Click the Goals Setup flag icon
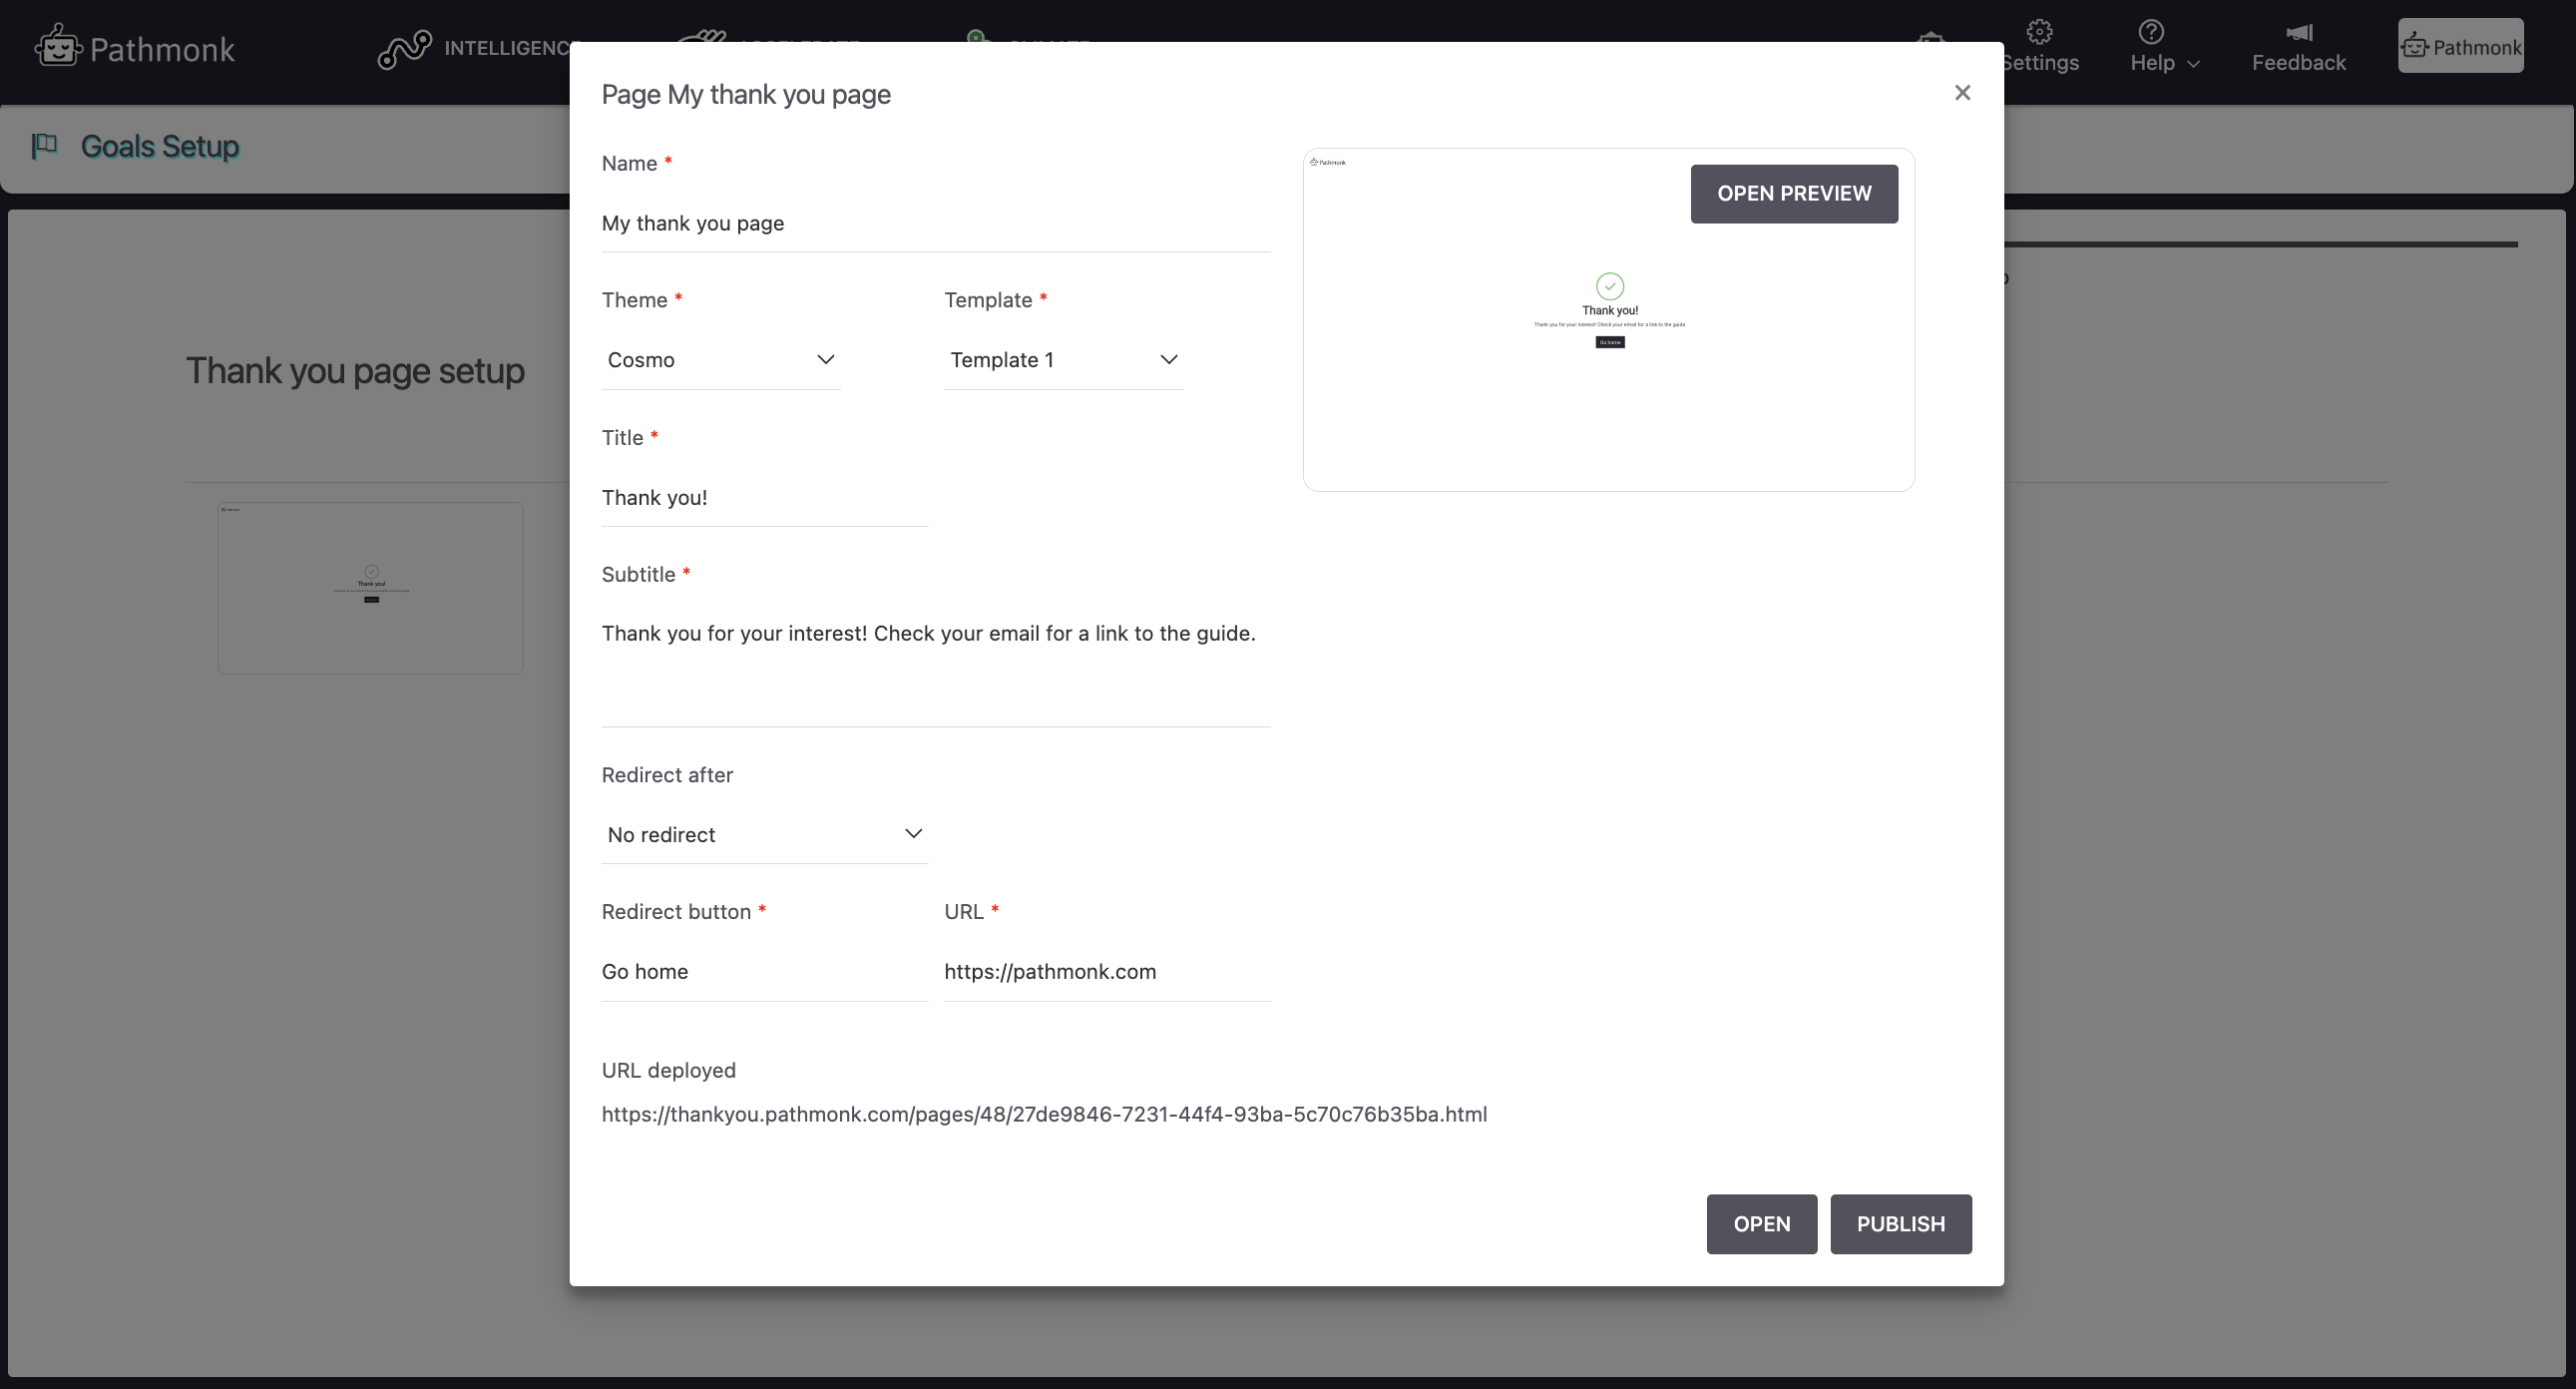Screen dimensions: 2576x1389 tap(43, 145)
